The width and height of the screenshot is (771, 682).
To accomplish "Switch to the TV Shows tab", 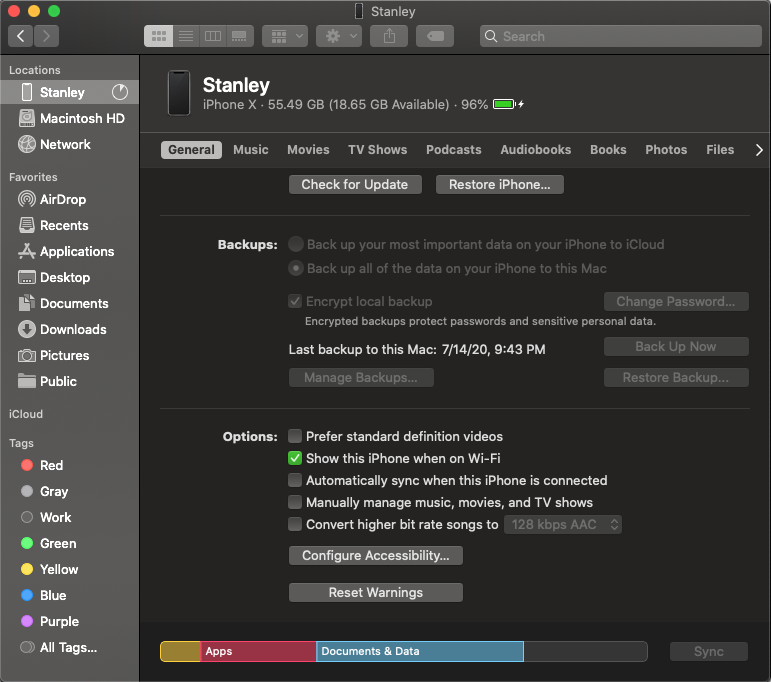I will (x=378, y=149).
